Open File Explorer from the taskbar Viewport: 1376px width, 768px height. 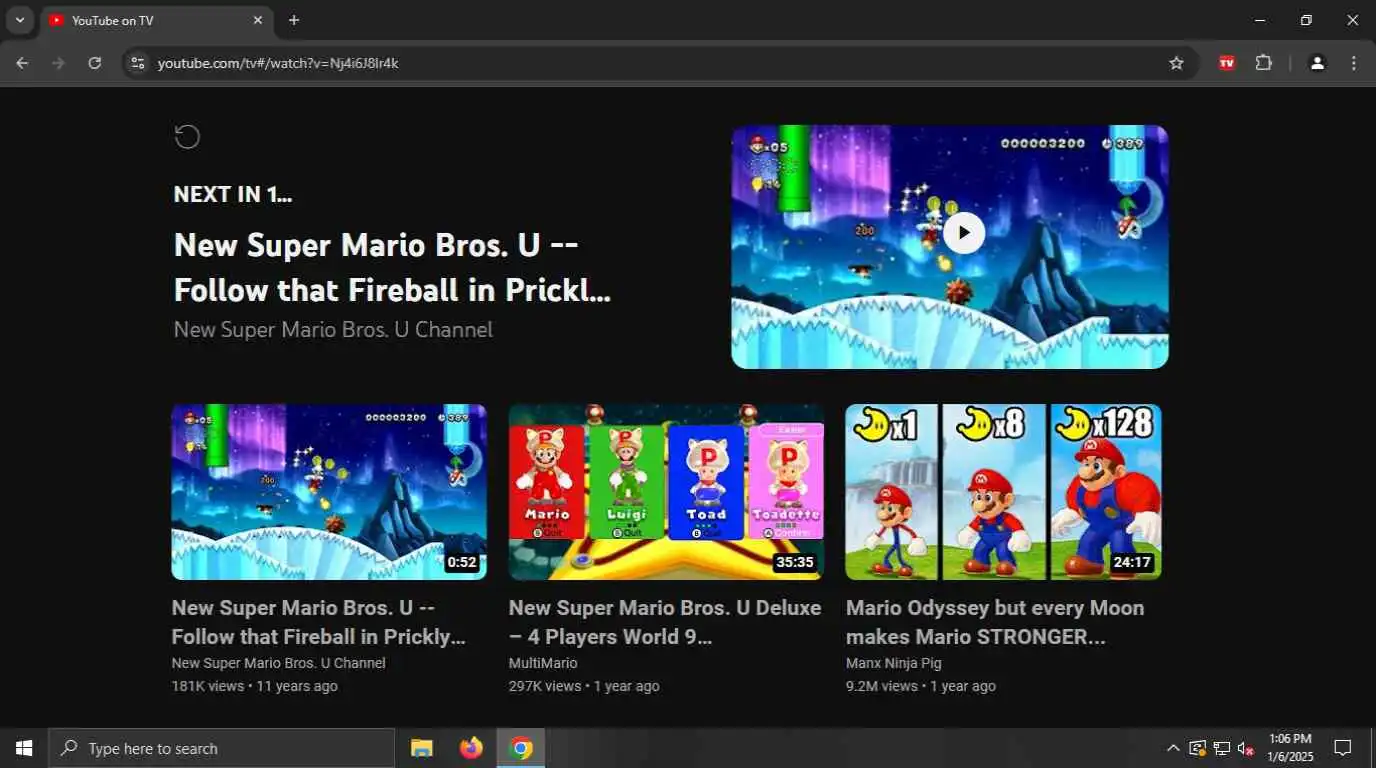coord(422,748)
